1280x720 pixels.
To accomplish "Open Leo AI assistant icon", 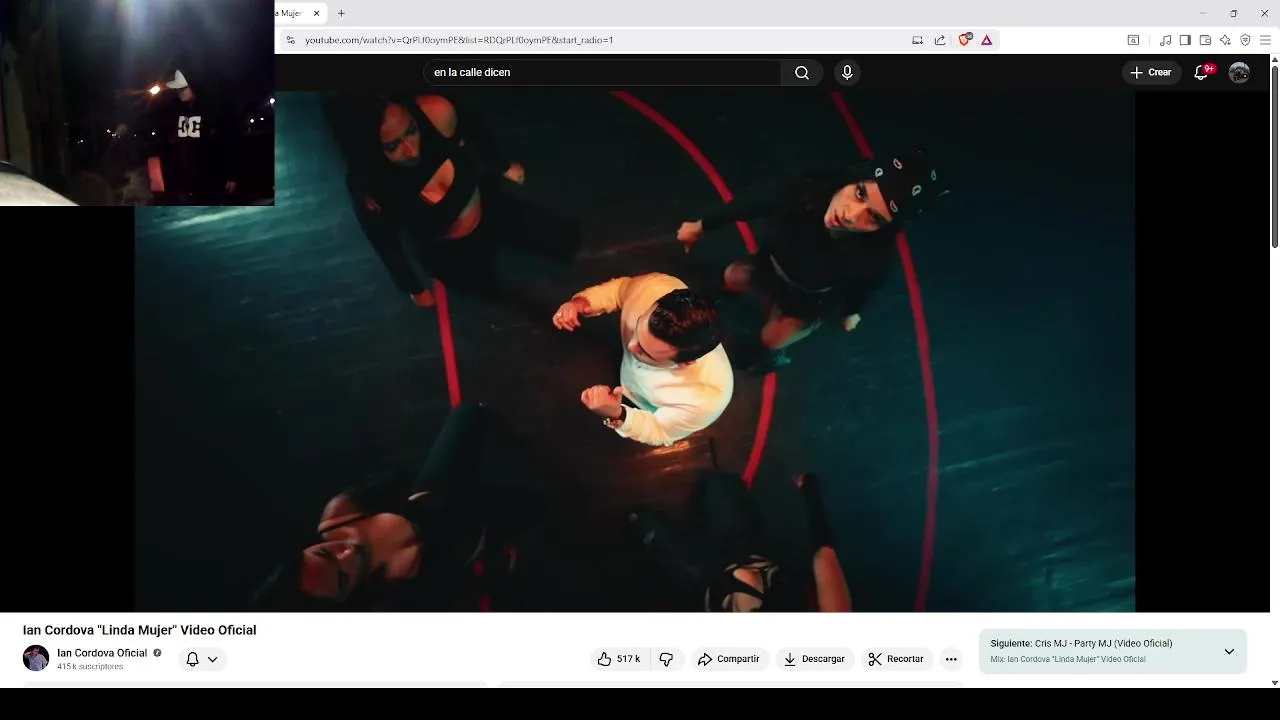I will point(1225,40).
